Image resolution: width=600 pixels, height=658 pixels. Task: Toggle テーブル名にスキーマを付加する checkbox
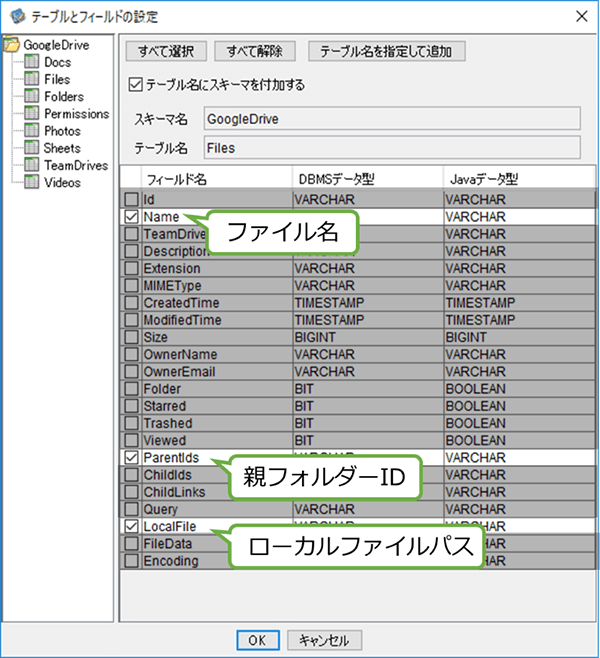(x=135, y=85)
